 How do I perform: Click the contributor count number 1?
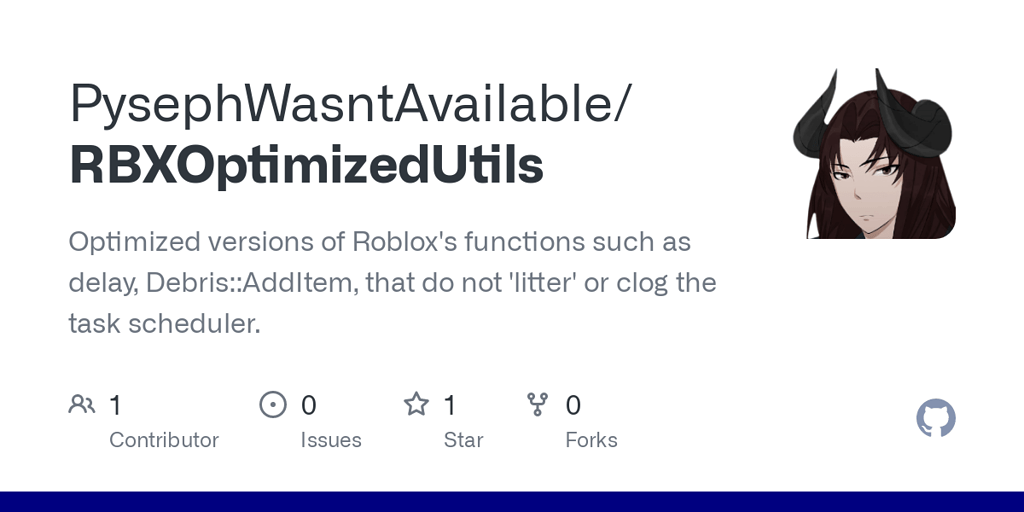click(x=115, y=405)
